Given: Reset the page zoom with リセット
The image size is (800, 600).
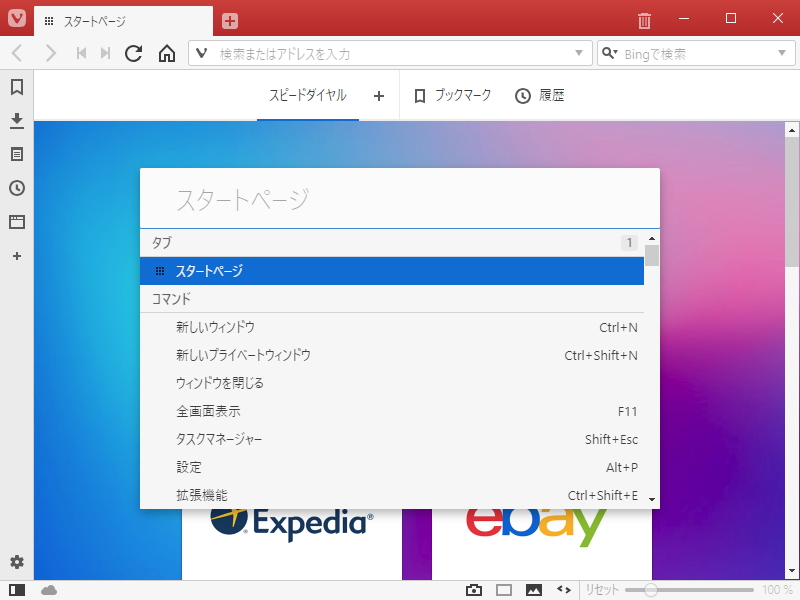Looking at the screenshot, I should coord(600,590).
